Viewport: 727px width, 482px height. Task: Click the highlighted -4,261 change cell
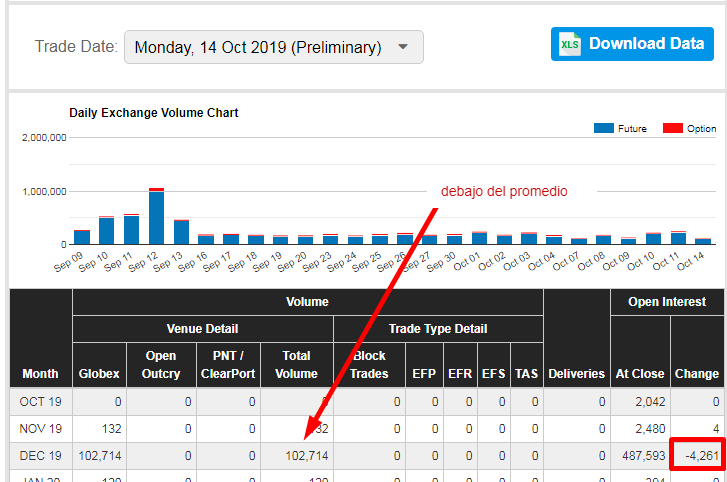click(696, 455)
